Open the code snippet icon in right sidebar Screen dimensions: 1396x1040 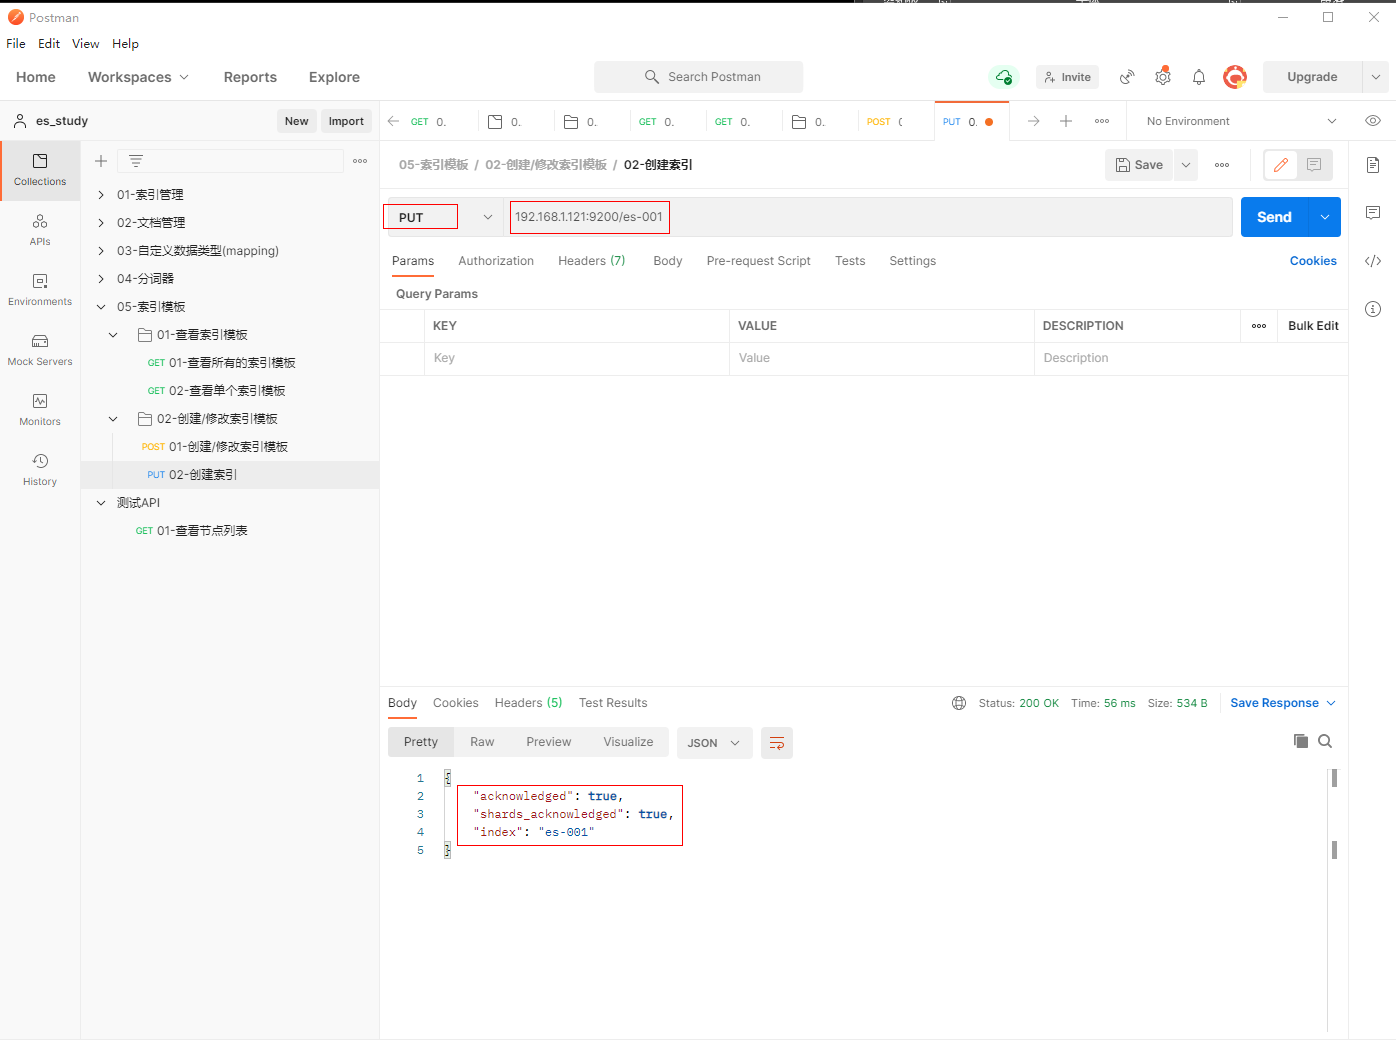pyautogui.click(x=1373, y=261)
